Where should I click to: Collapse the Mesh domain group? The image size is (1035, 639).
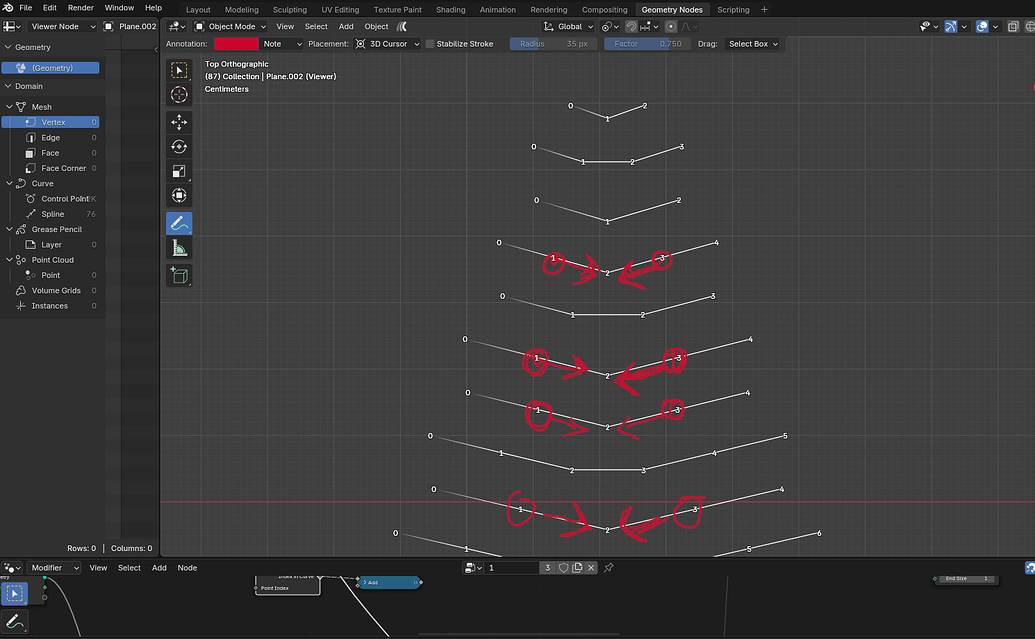9,107
